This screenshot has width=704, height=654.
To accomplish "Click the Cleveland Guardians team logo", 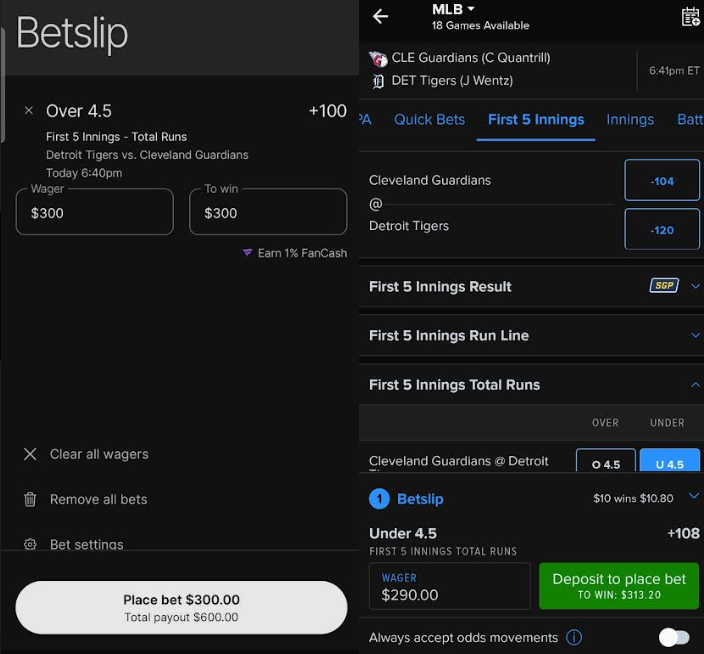I will tap(378, 58).
